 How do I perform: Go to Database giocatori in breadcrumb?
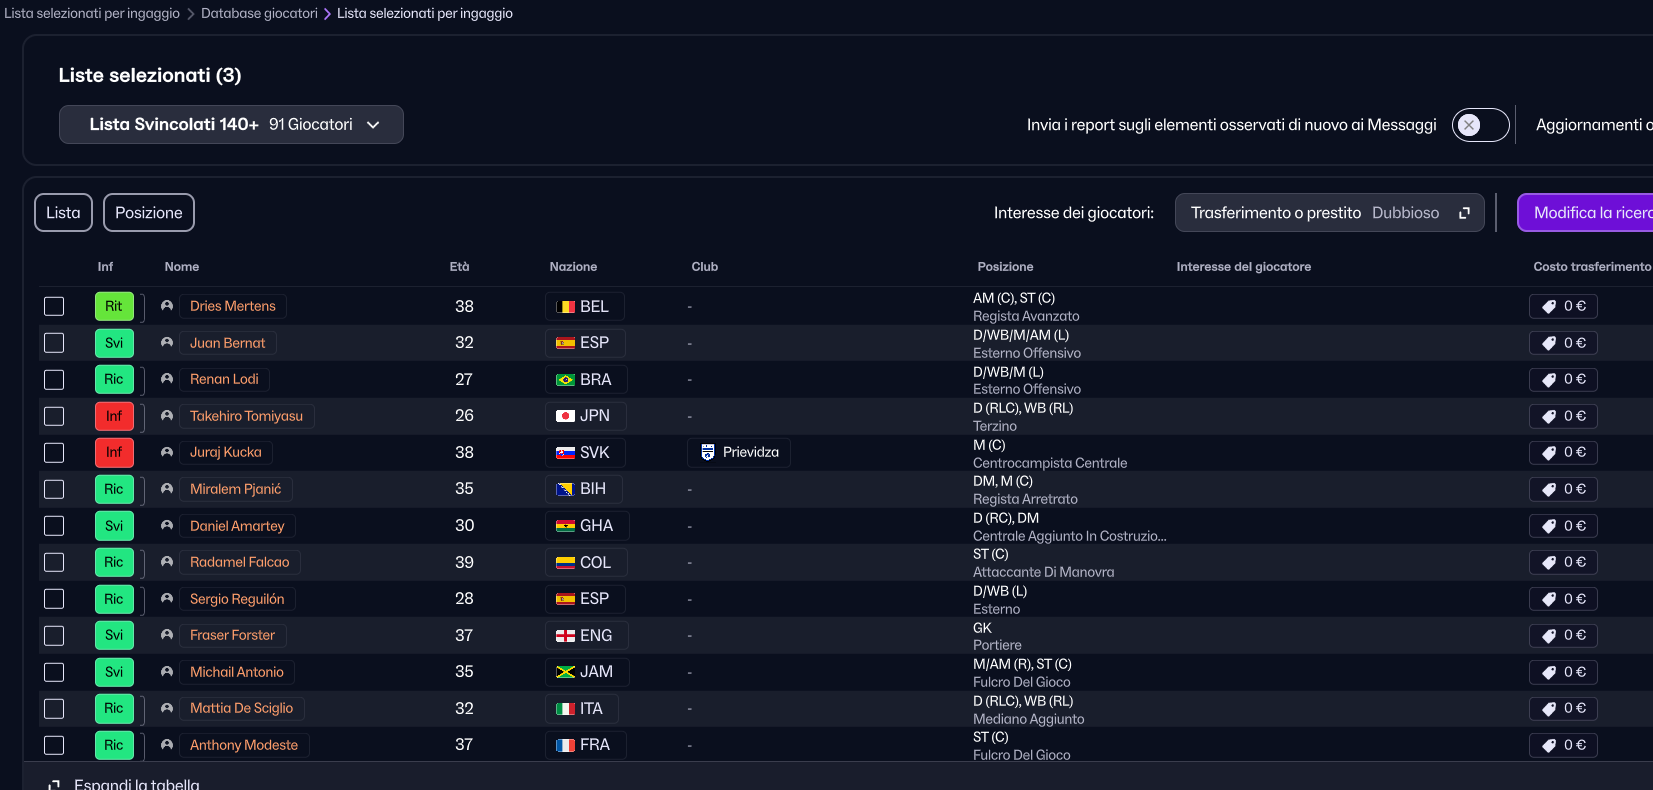[x=259, y=13]
